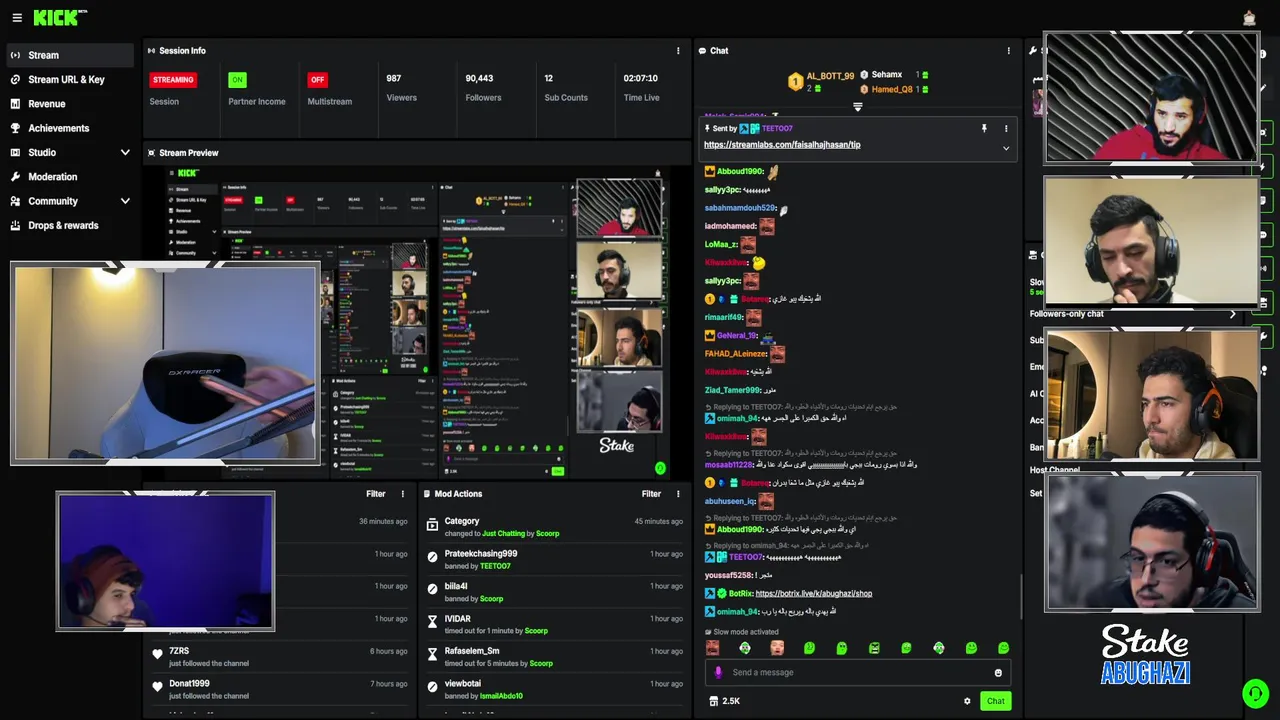
Task: Click the Stream Preview panel icon
Action: tap(151, 153)
